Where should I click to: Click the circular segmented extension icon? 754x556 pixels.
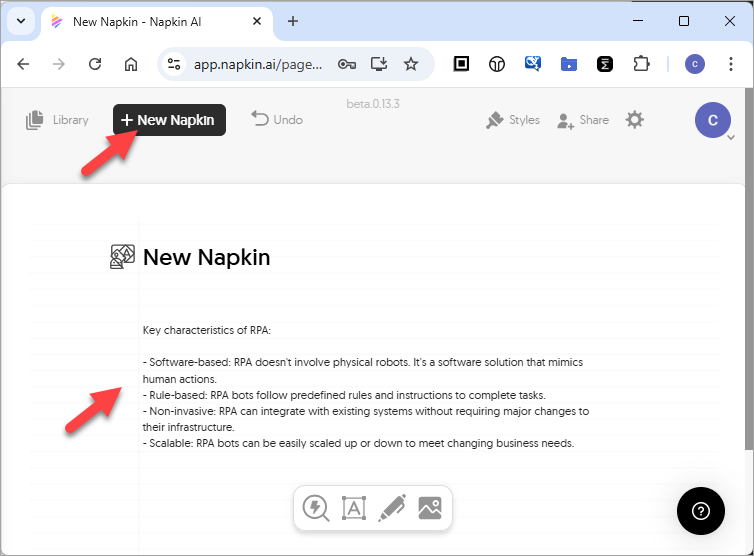tap(497, 64)
